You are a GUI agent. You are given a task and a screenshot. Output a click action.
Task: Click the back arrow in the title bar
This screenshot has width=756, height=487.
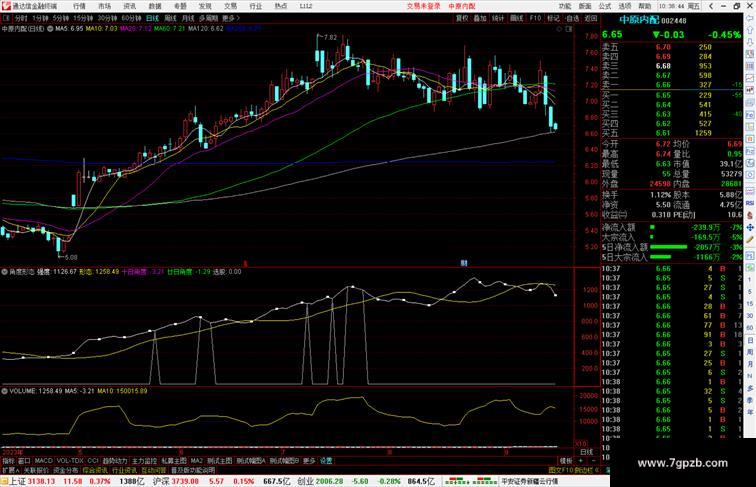[711, 6]
